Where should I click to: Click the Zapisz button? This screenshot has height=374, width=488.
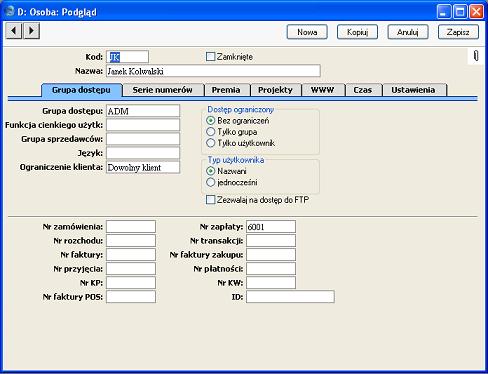458,32
